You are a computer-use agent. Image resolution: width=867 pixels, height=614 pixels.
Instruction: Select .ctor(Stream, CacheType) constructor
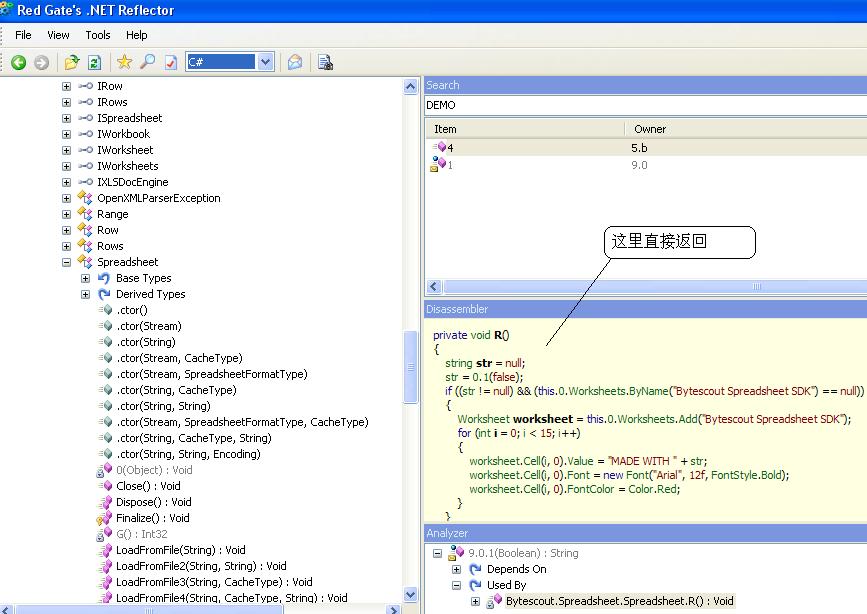point(179,358)
